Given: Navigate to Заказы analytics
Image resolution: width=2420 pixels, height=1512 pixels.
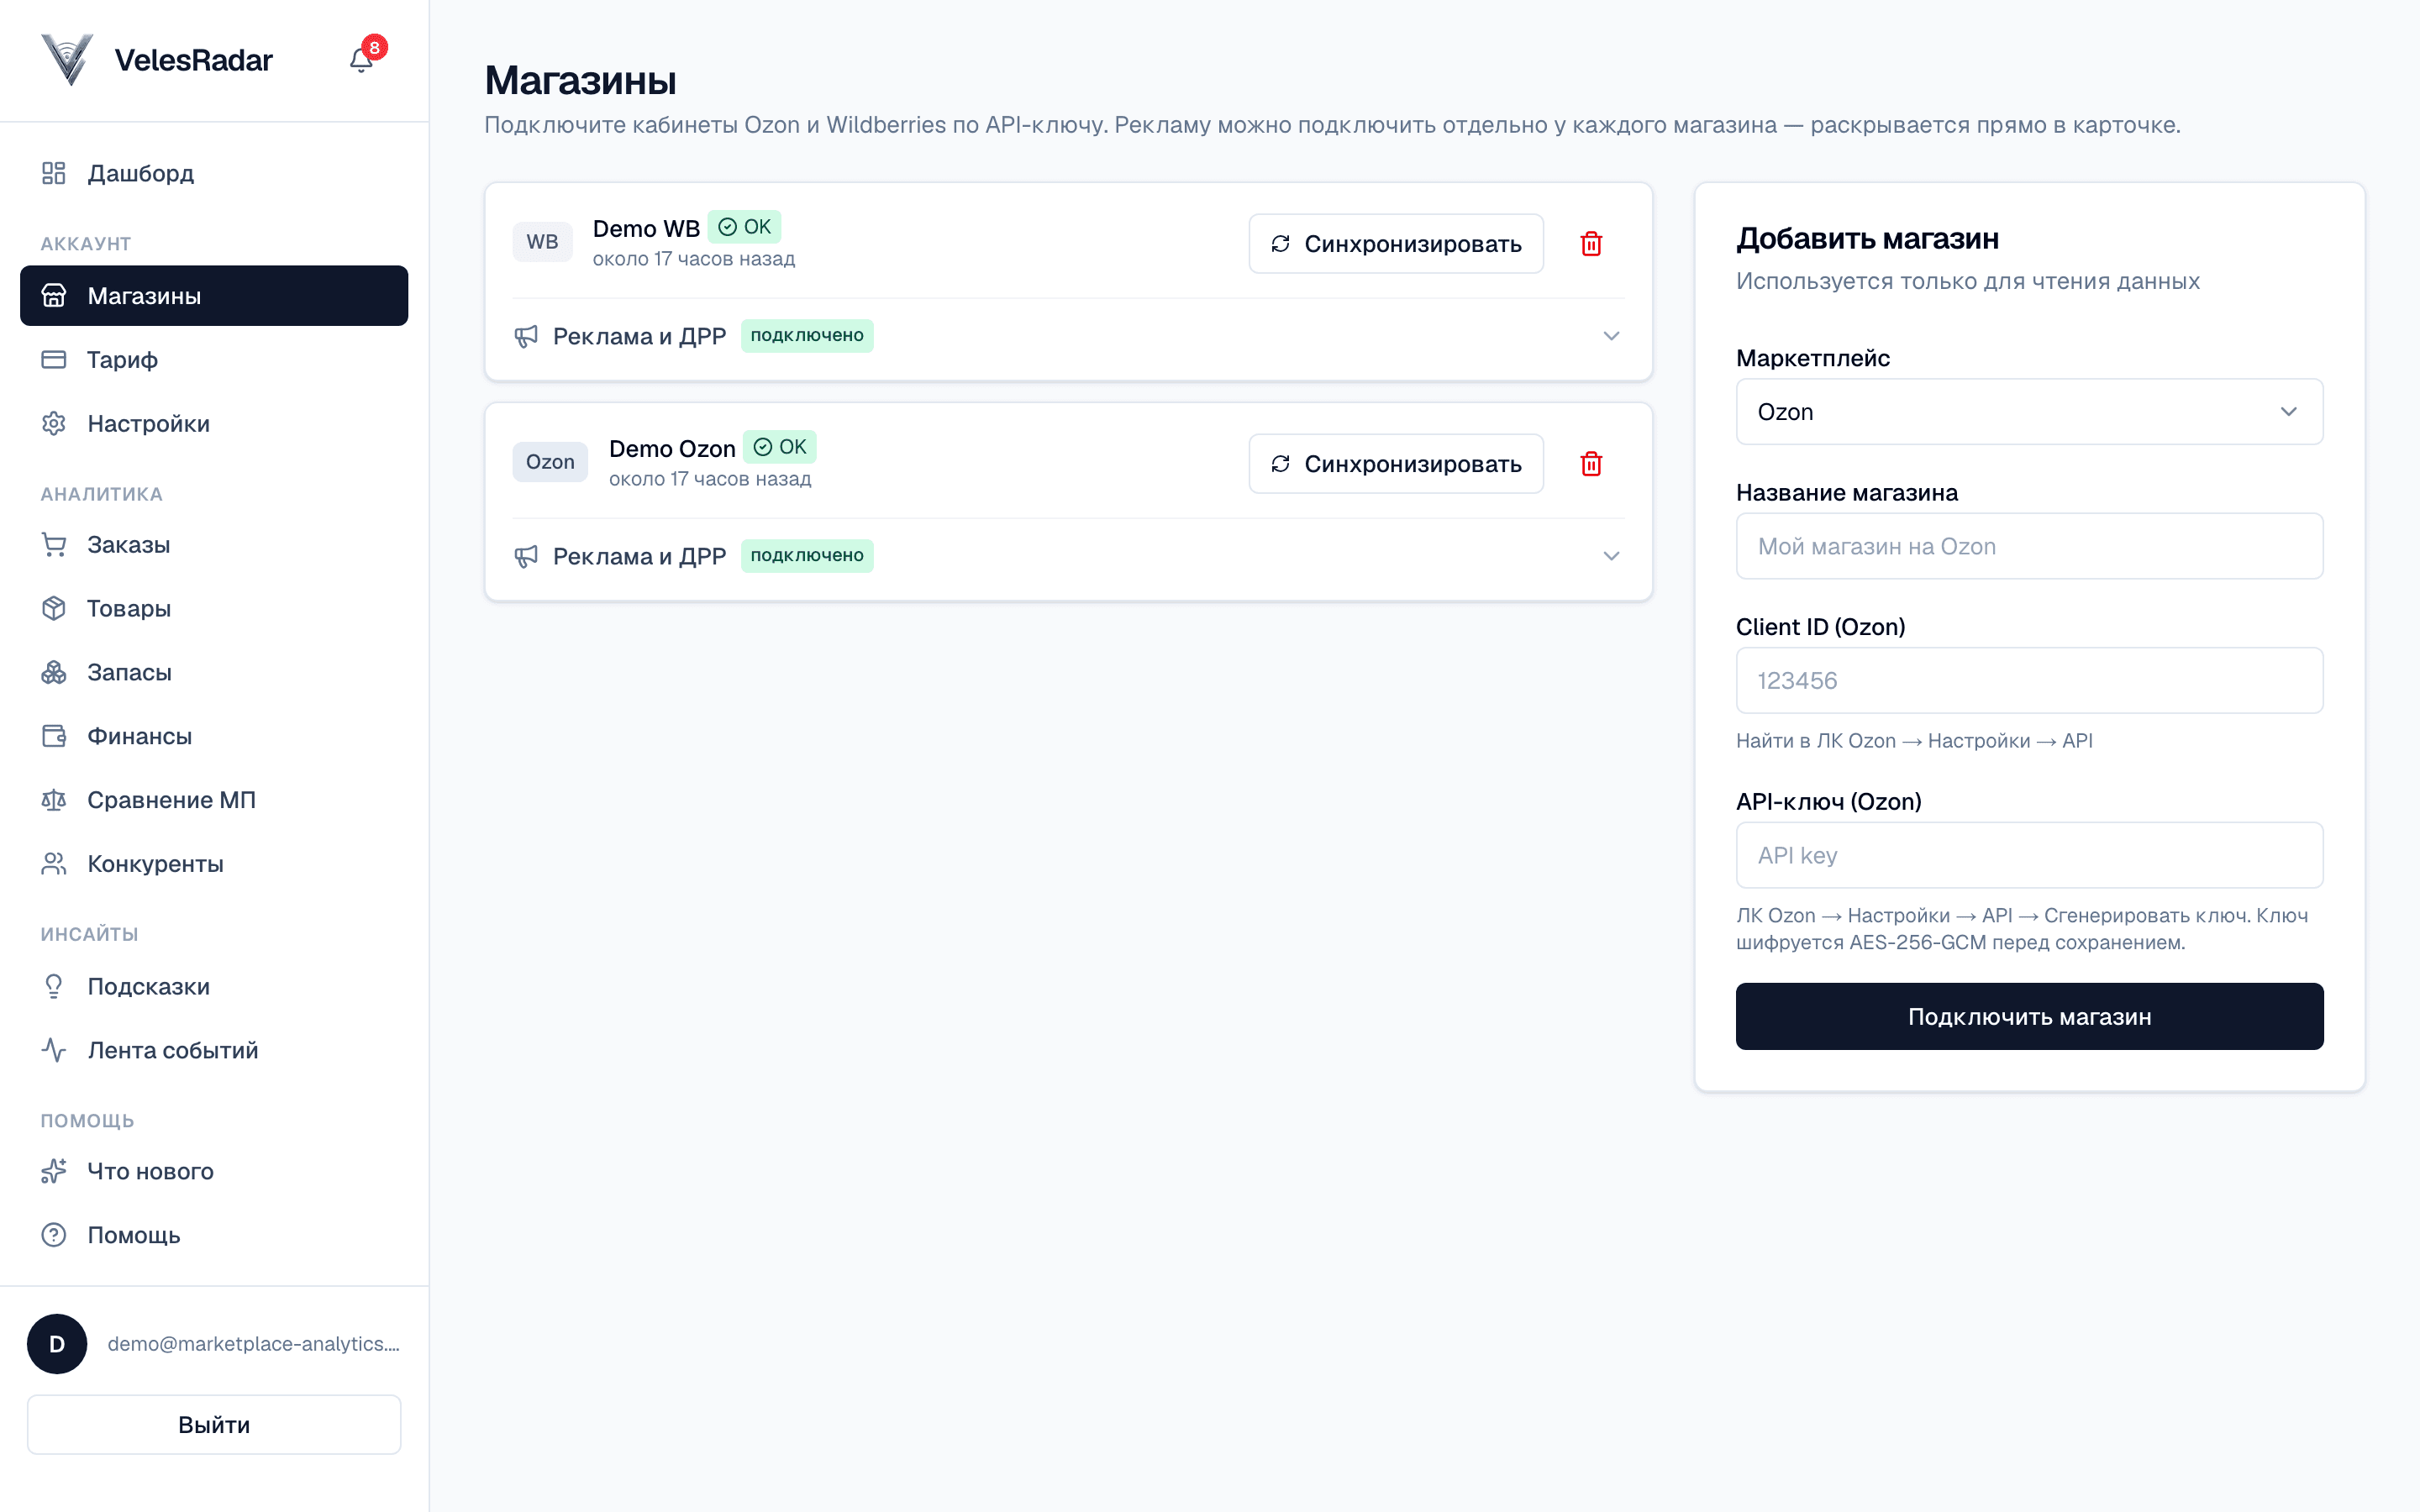Looking at the screenshot, I should 214,545.
